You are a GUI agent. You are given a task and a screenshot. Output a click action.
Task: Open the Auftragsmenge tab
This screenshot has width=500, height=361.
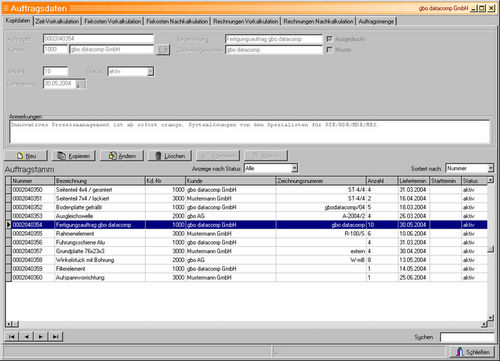376,21
